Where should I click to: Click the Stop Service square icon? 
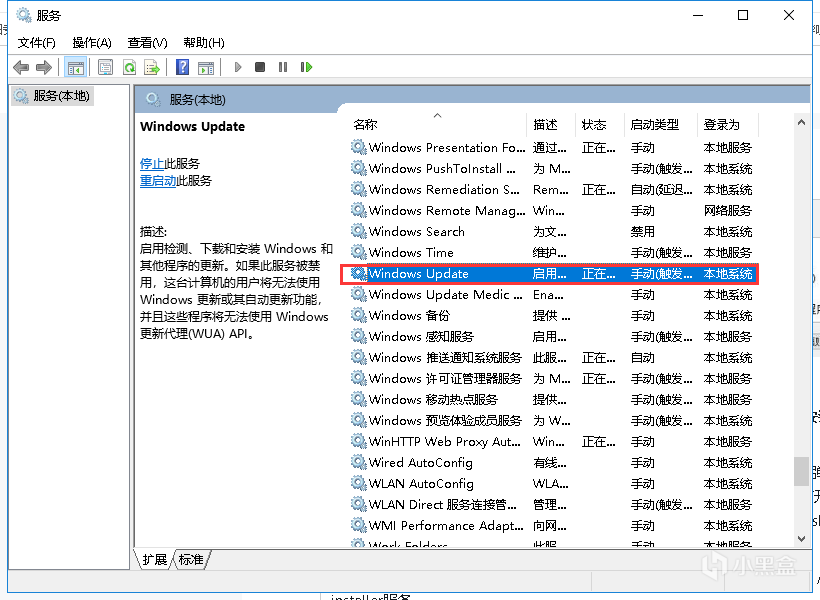tap(260, 67)
